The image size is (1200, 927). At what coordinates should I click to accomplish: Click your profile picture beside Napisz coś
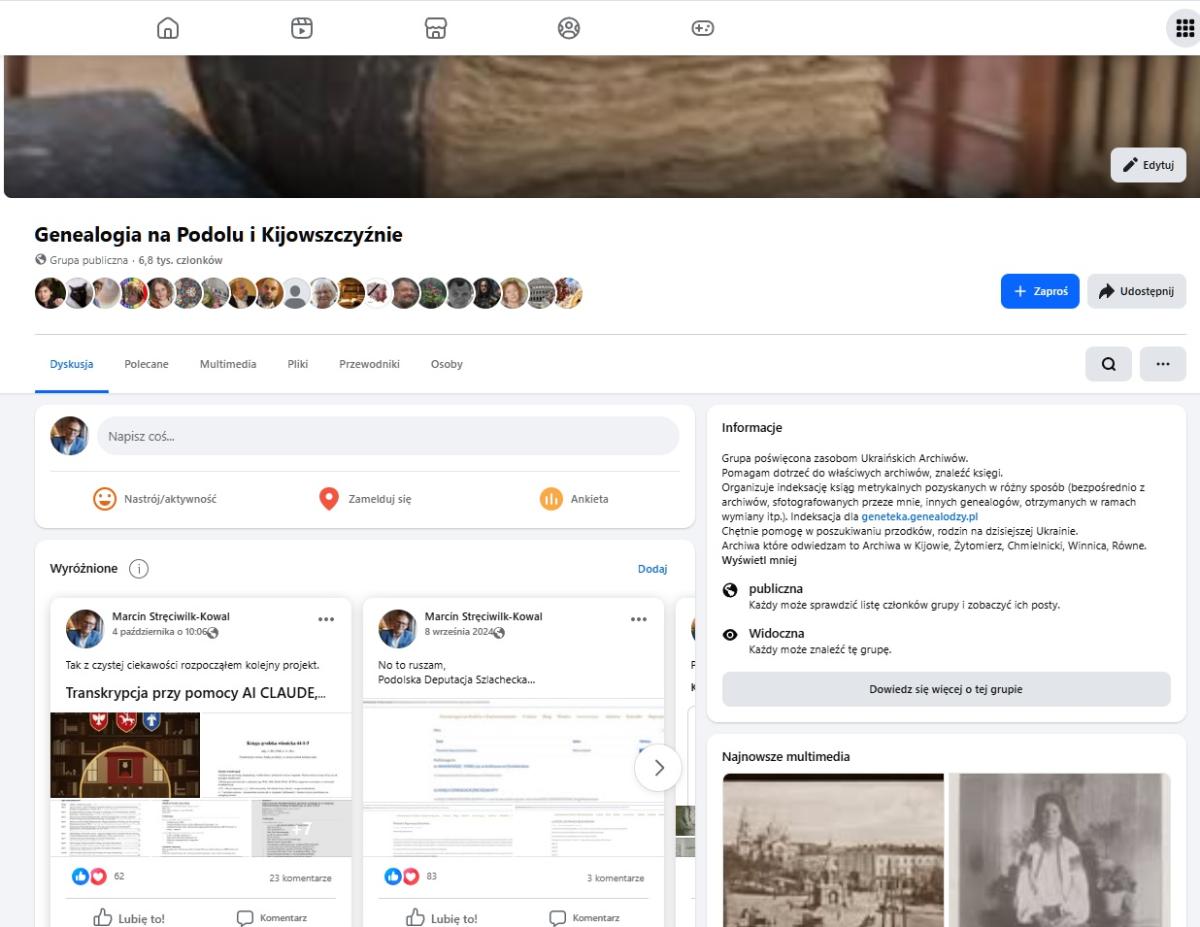click(x=69, y=436)
